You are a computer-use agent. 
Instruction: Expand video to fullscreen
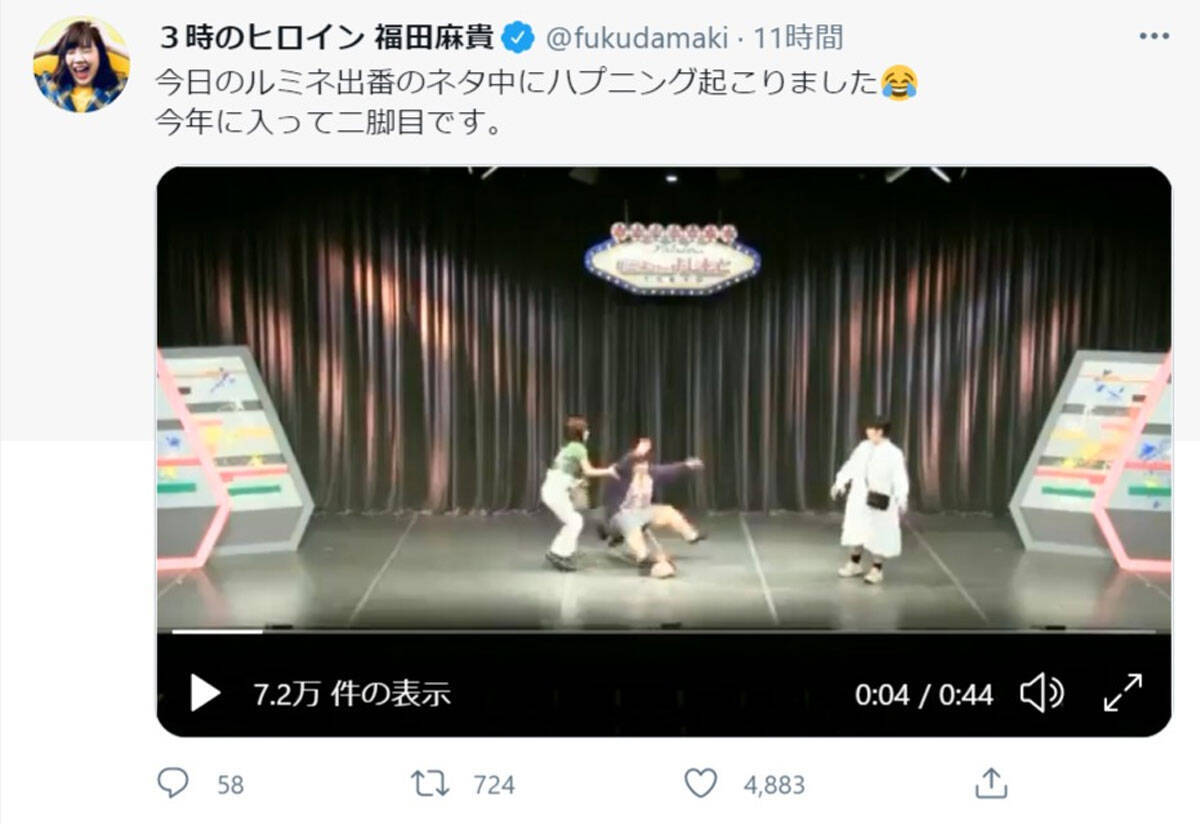pos(1122,692)
